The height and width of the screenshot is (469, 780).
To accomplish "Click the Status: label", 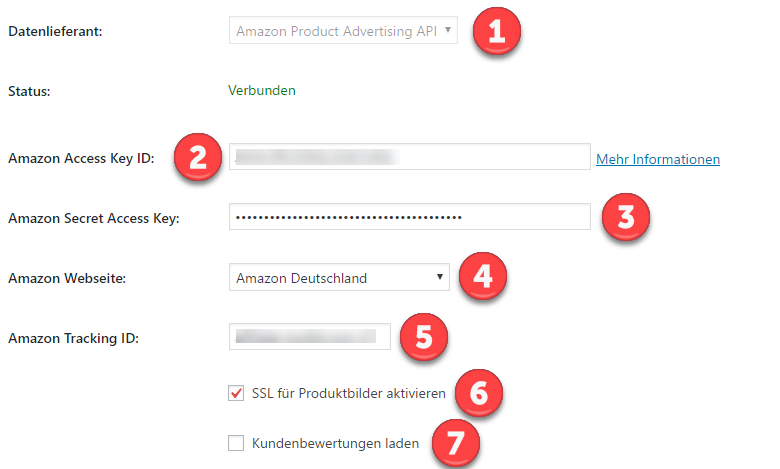I will 30,91.
